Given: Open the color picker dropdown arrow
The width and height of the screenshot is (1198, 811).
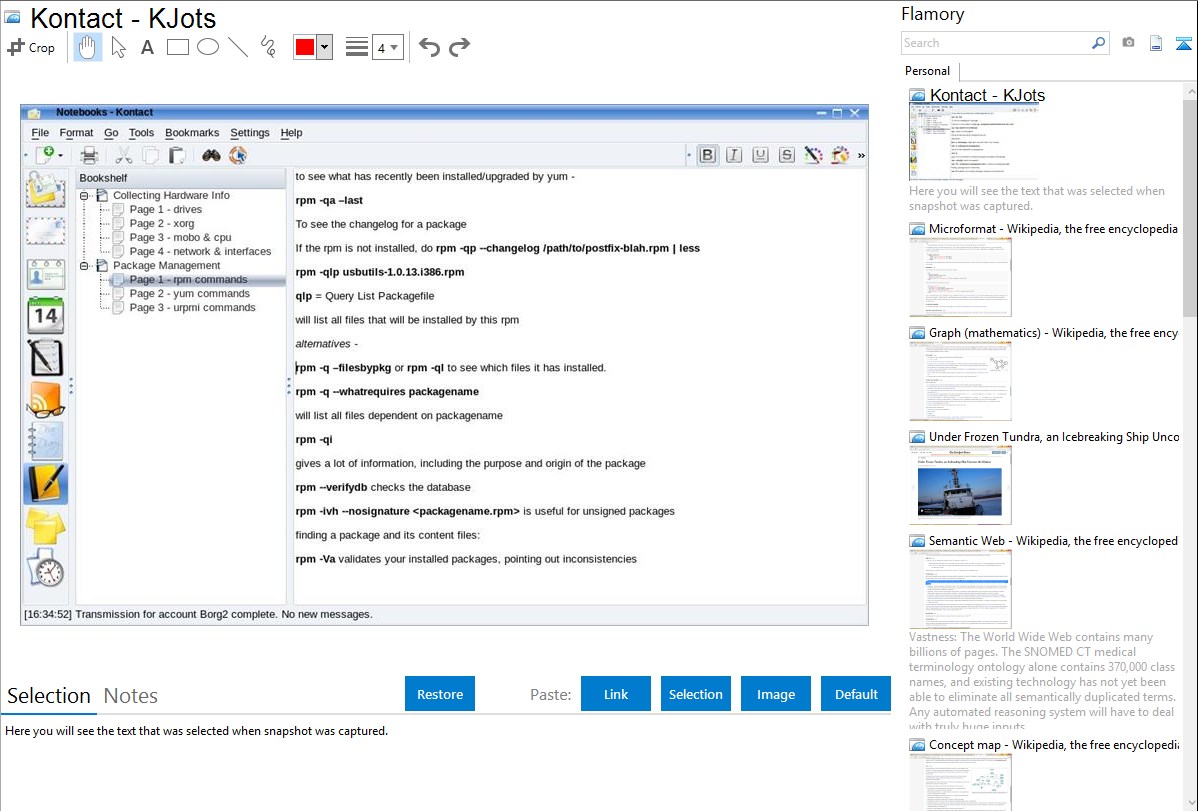Looking at the screenshot, I should pos(324,47).
